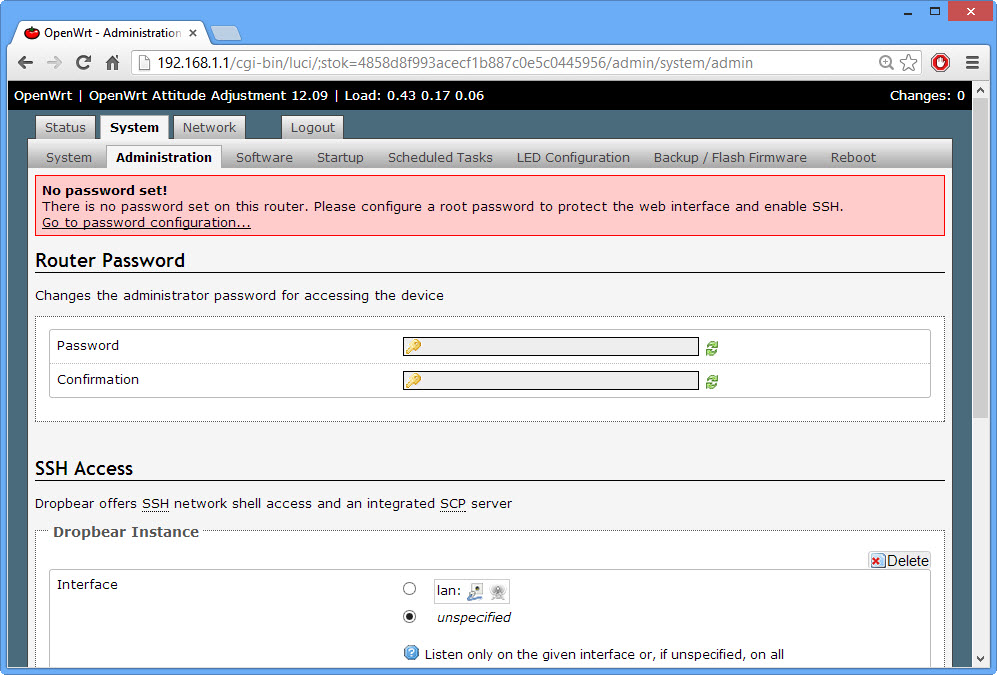
Task: Click the SSH Access heading
Action: pos(84,468)
